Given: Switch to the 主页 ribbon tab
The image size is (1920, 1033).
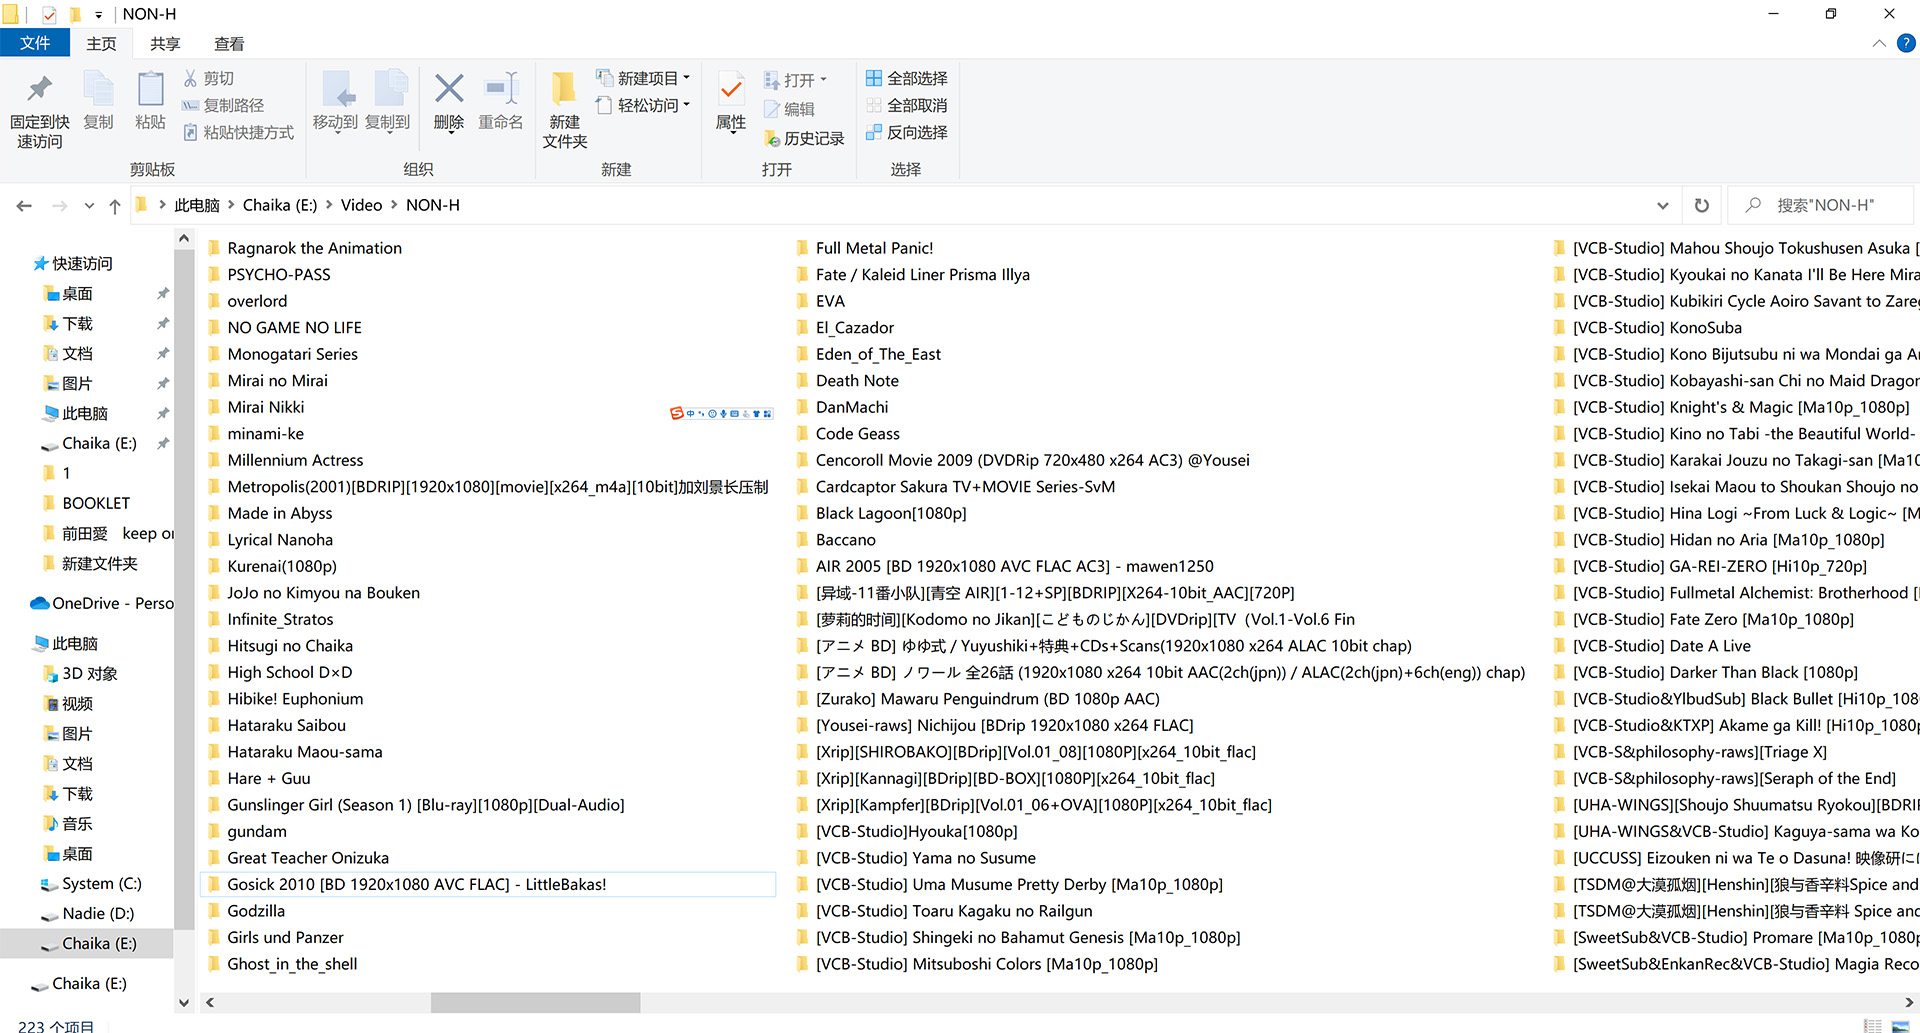Looking at the screenshot, I should [101, 44].
